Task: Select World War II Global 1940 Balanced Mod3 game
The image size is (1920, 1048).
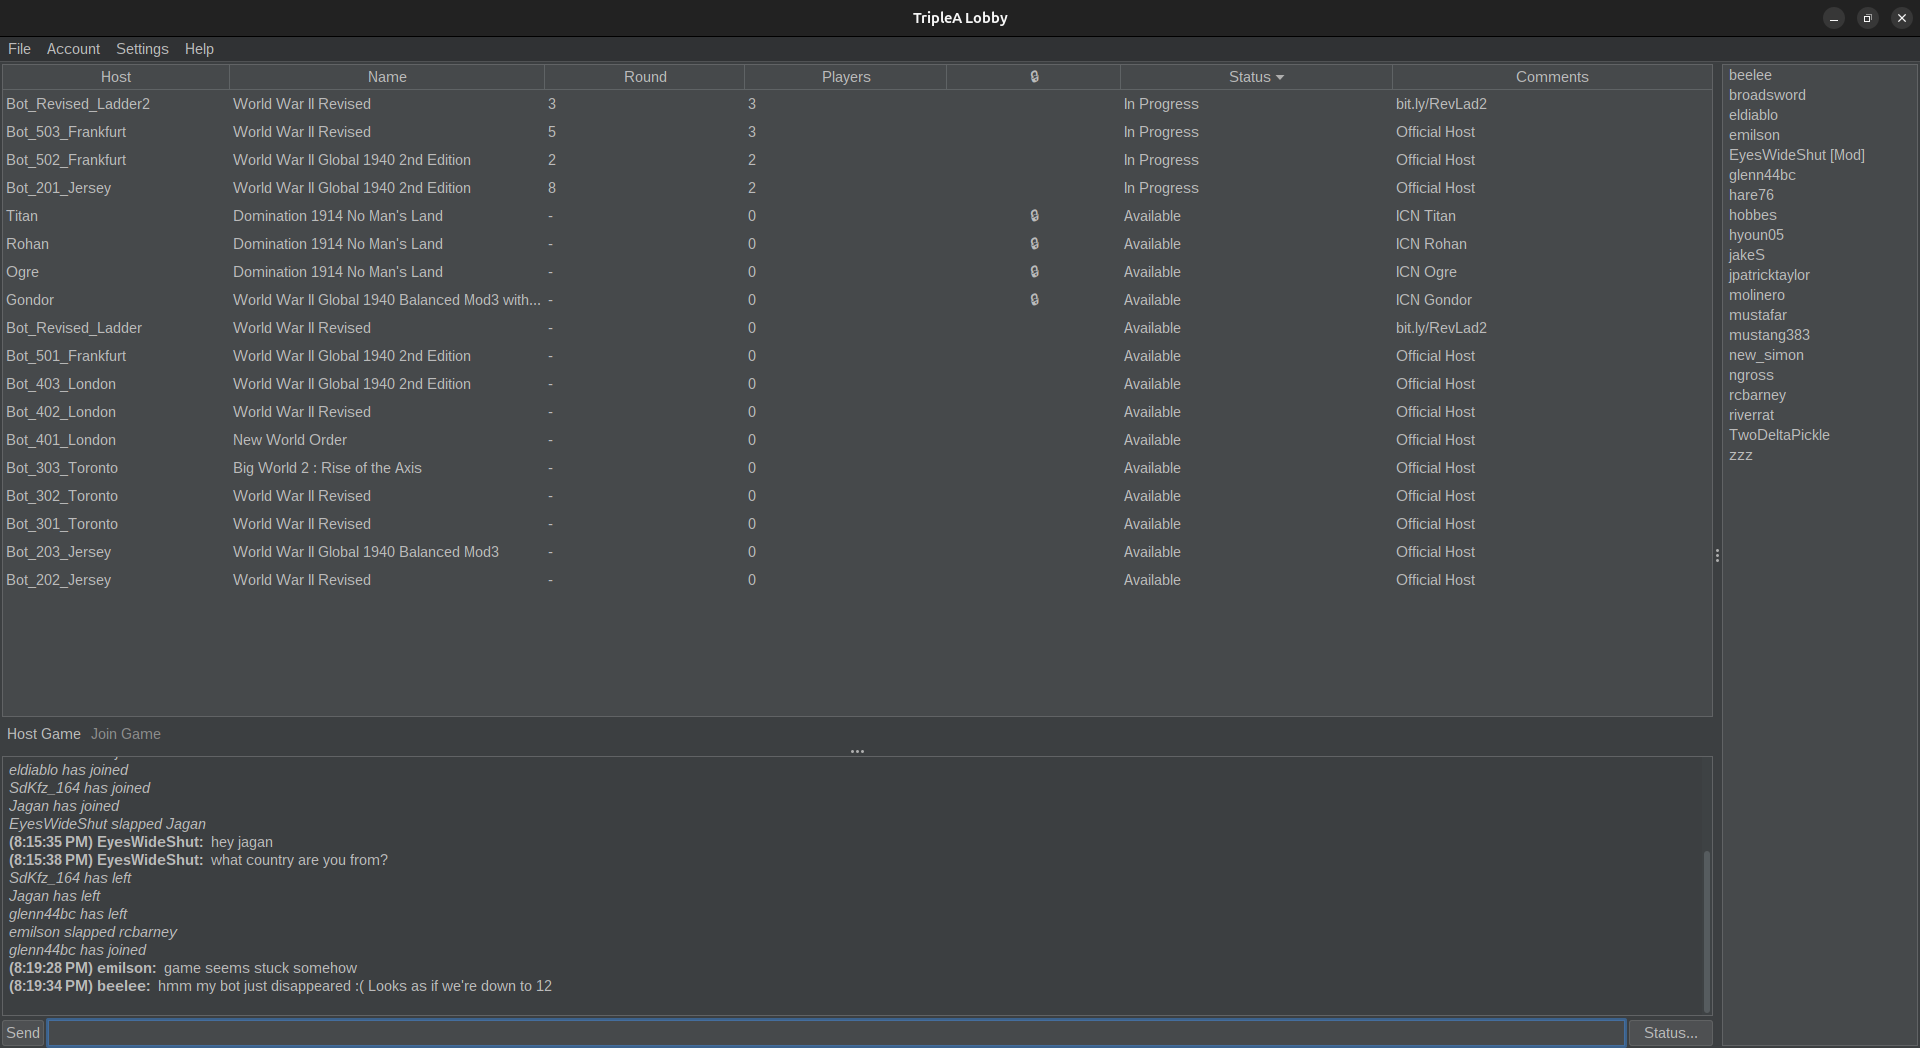Action: [x=857, y=552]
